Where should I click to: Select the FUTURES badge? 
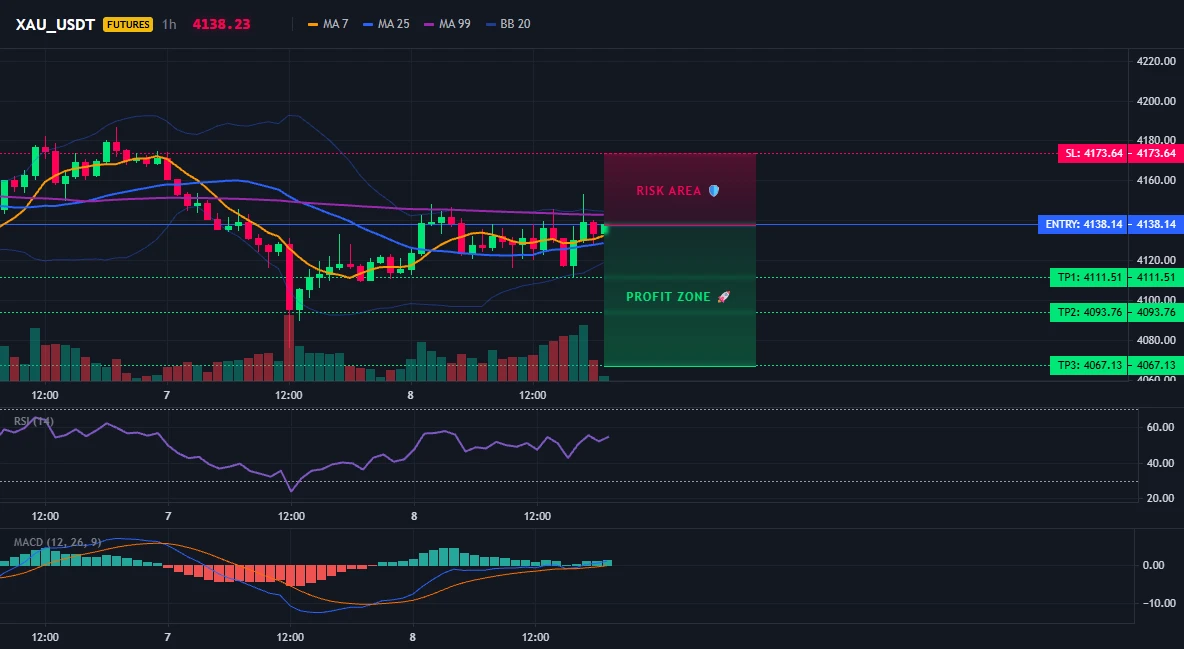coord(128,24)
